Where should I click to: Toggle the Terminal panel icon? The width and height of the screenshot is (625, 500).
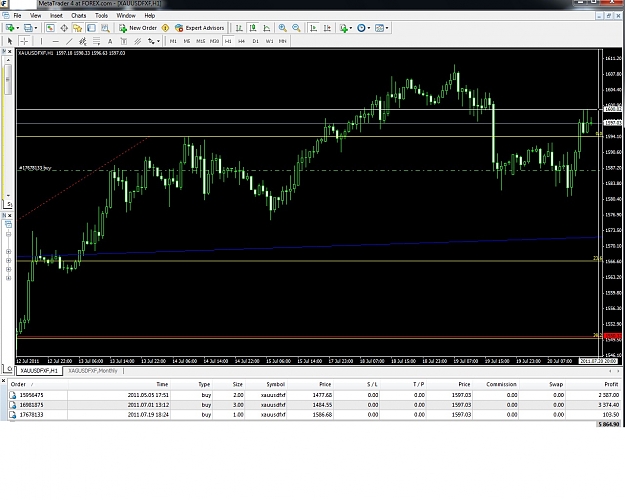[91, 28]
